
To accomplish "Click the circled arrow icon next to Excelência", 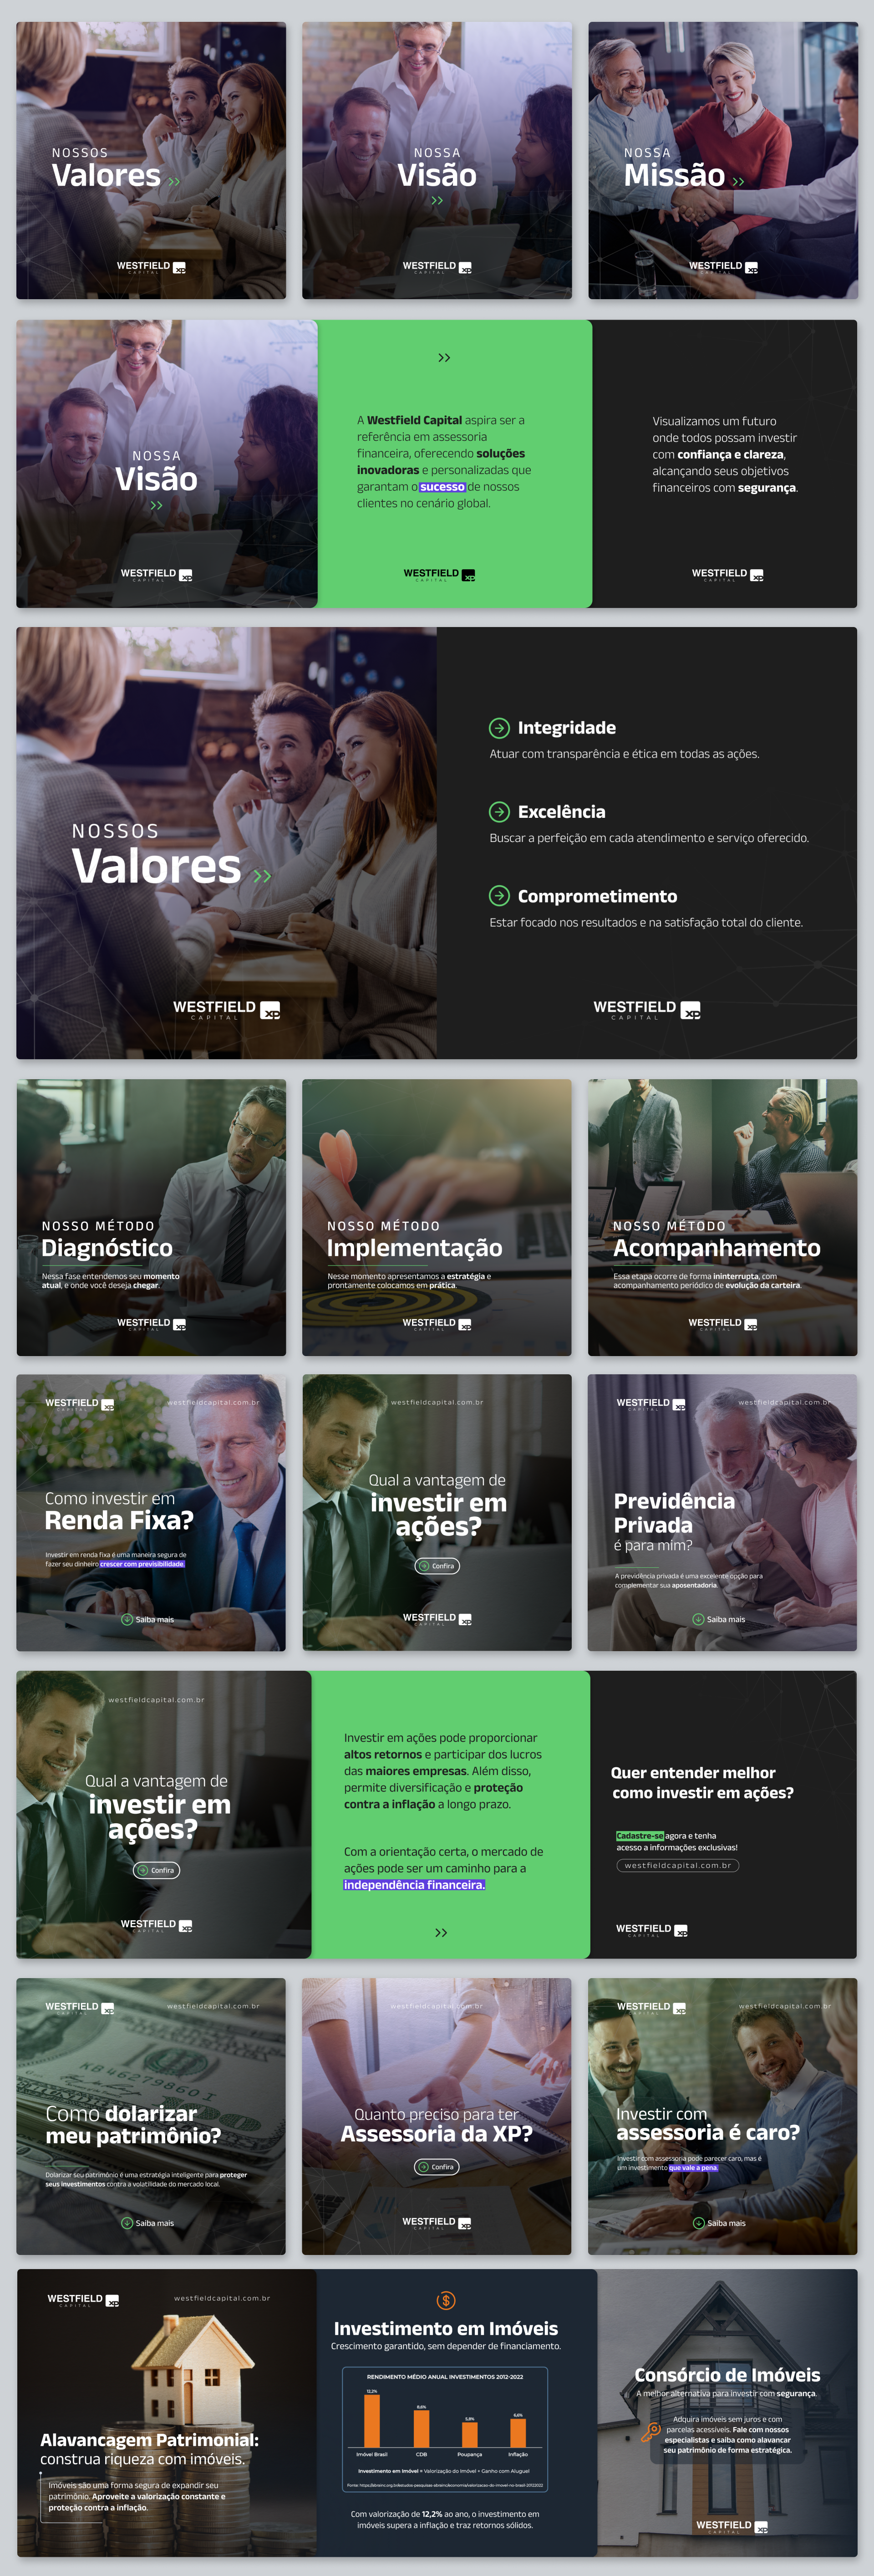I will pos(499,812).
